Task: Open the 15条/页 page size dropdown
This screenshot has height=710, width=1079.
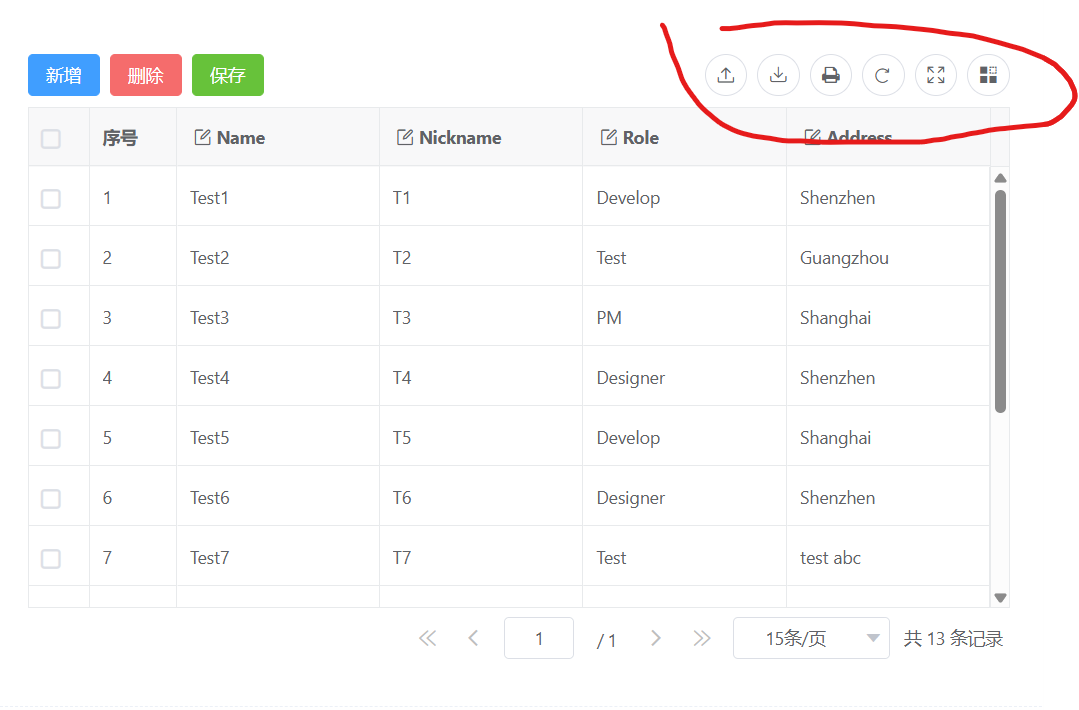Action: [811, 639]
